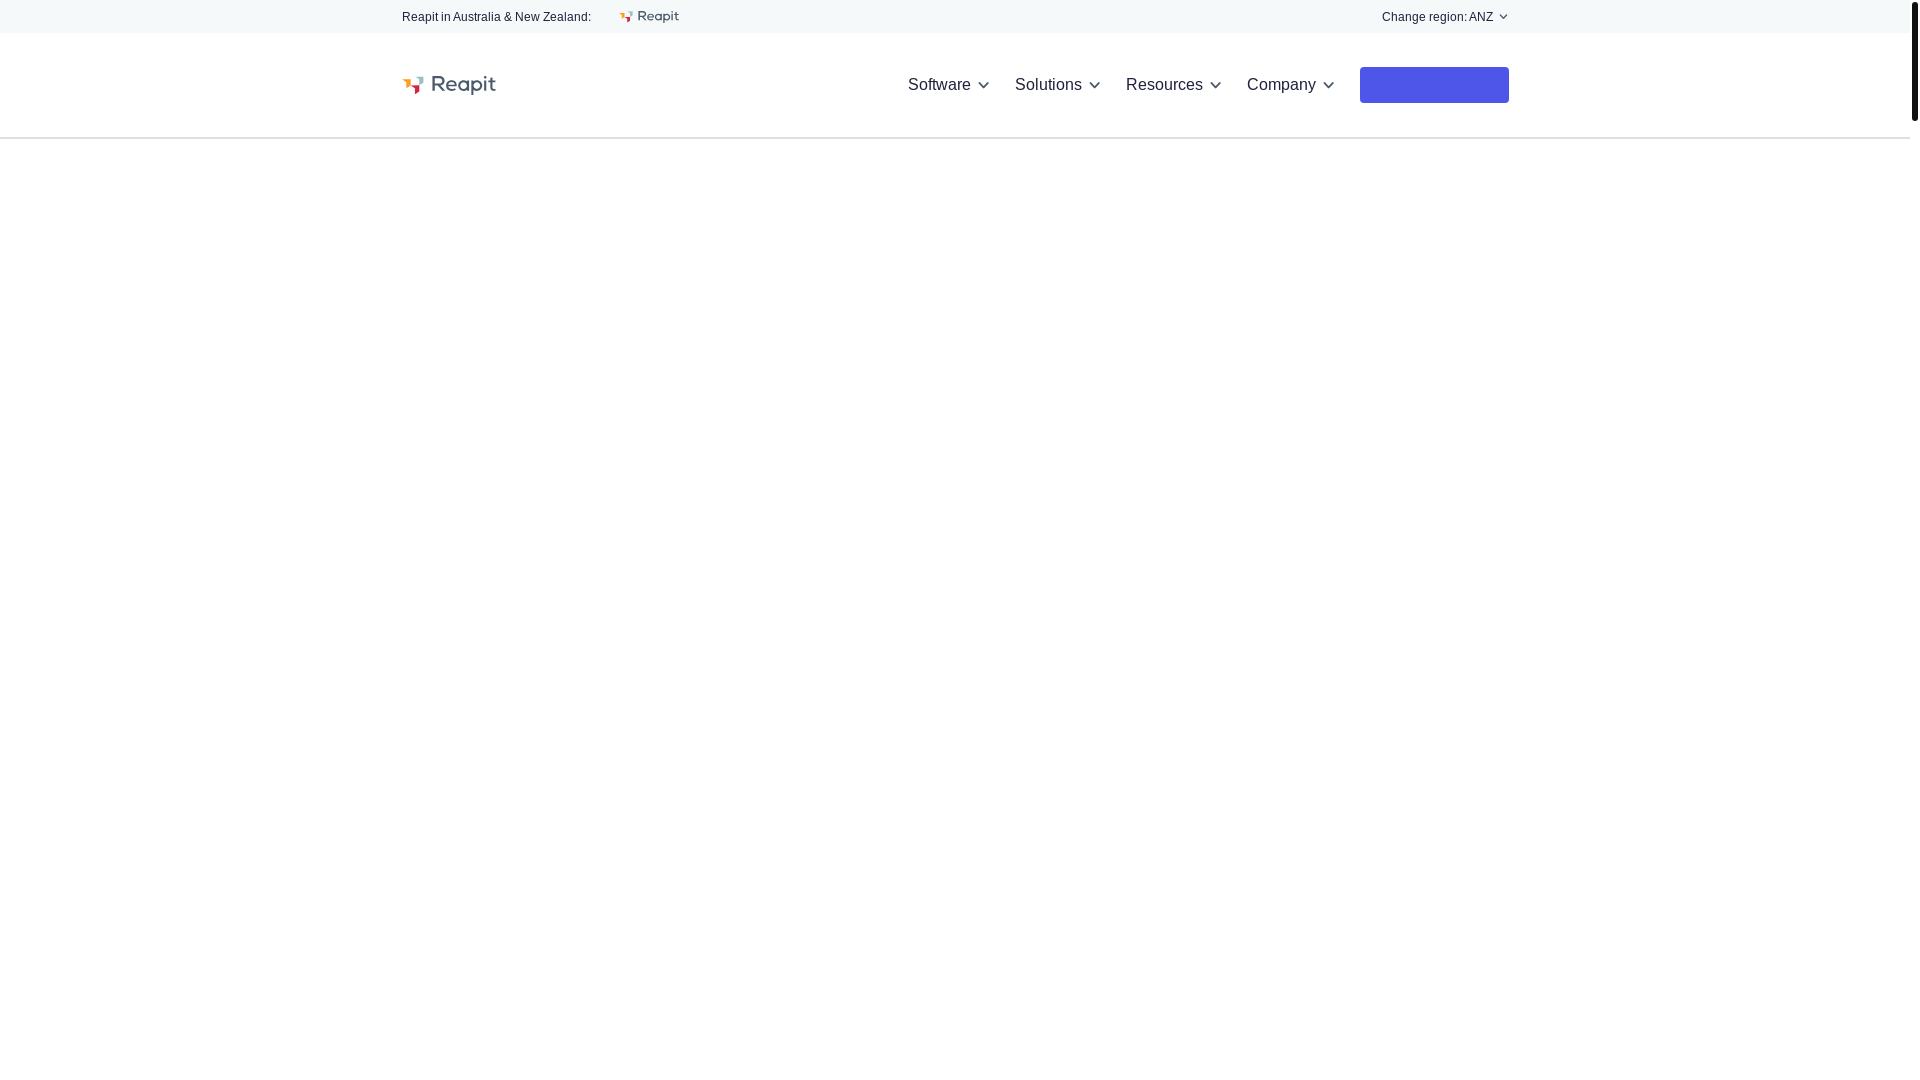Open the Company menu
The height and width of the screenshot is (1080, 1920).
[x=1290, y=85]
